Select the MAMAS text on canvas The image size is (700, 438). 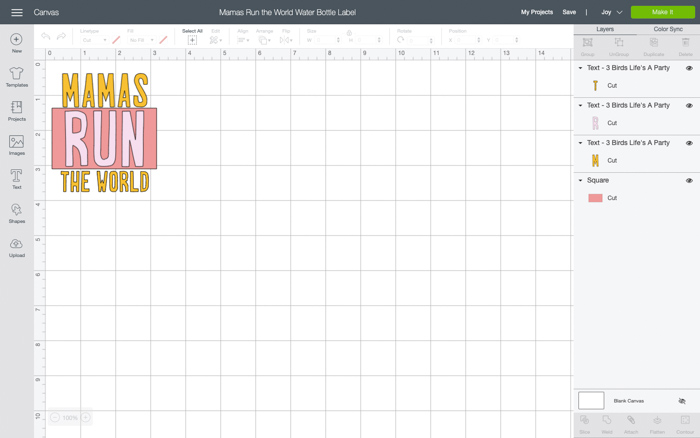pos(105,90)
